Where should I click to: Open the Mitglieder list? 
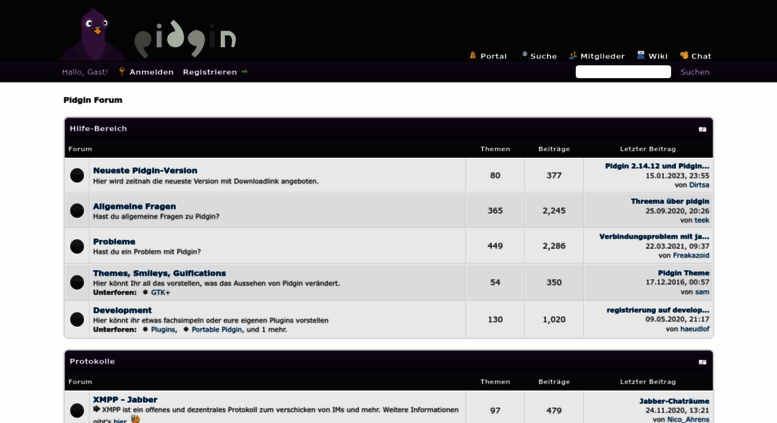[602, 56]
